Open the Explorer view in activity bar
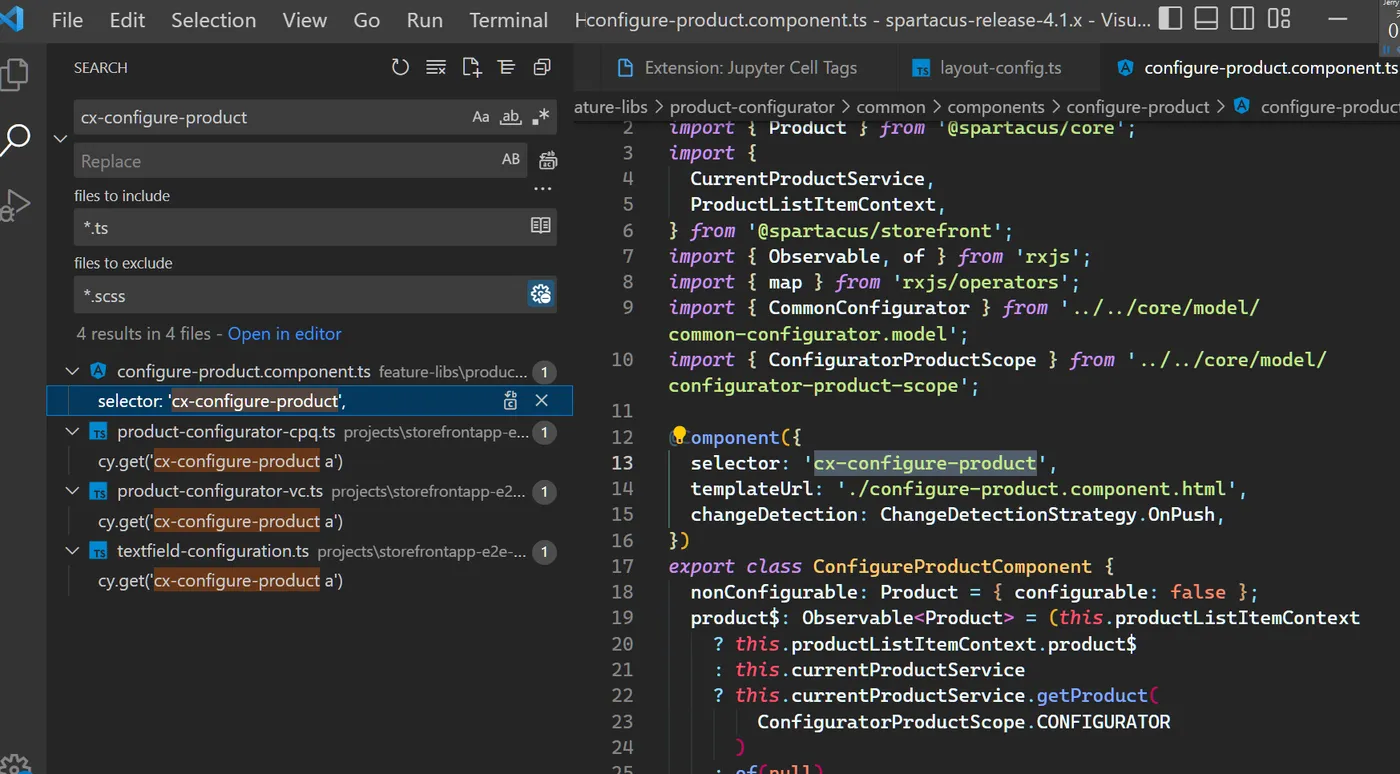The image size is (1400, 774). tap(14, 75)
